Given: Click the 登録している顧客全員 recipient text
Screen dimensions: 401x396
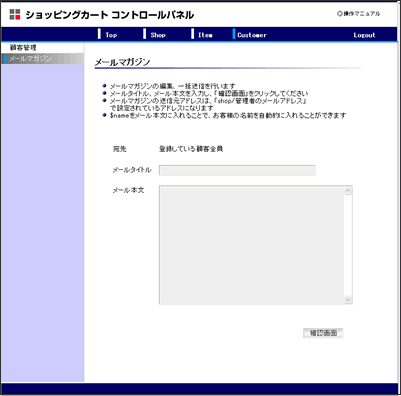Looking at the screenshot, I should 191,149.
